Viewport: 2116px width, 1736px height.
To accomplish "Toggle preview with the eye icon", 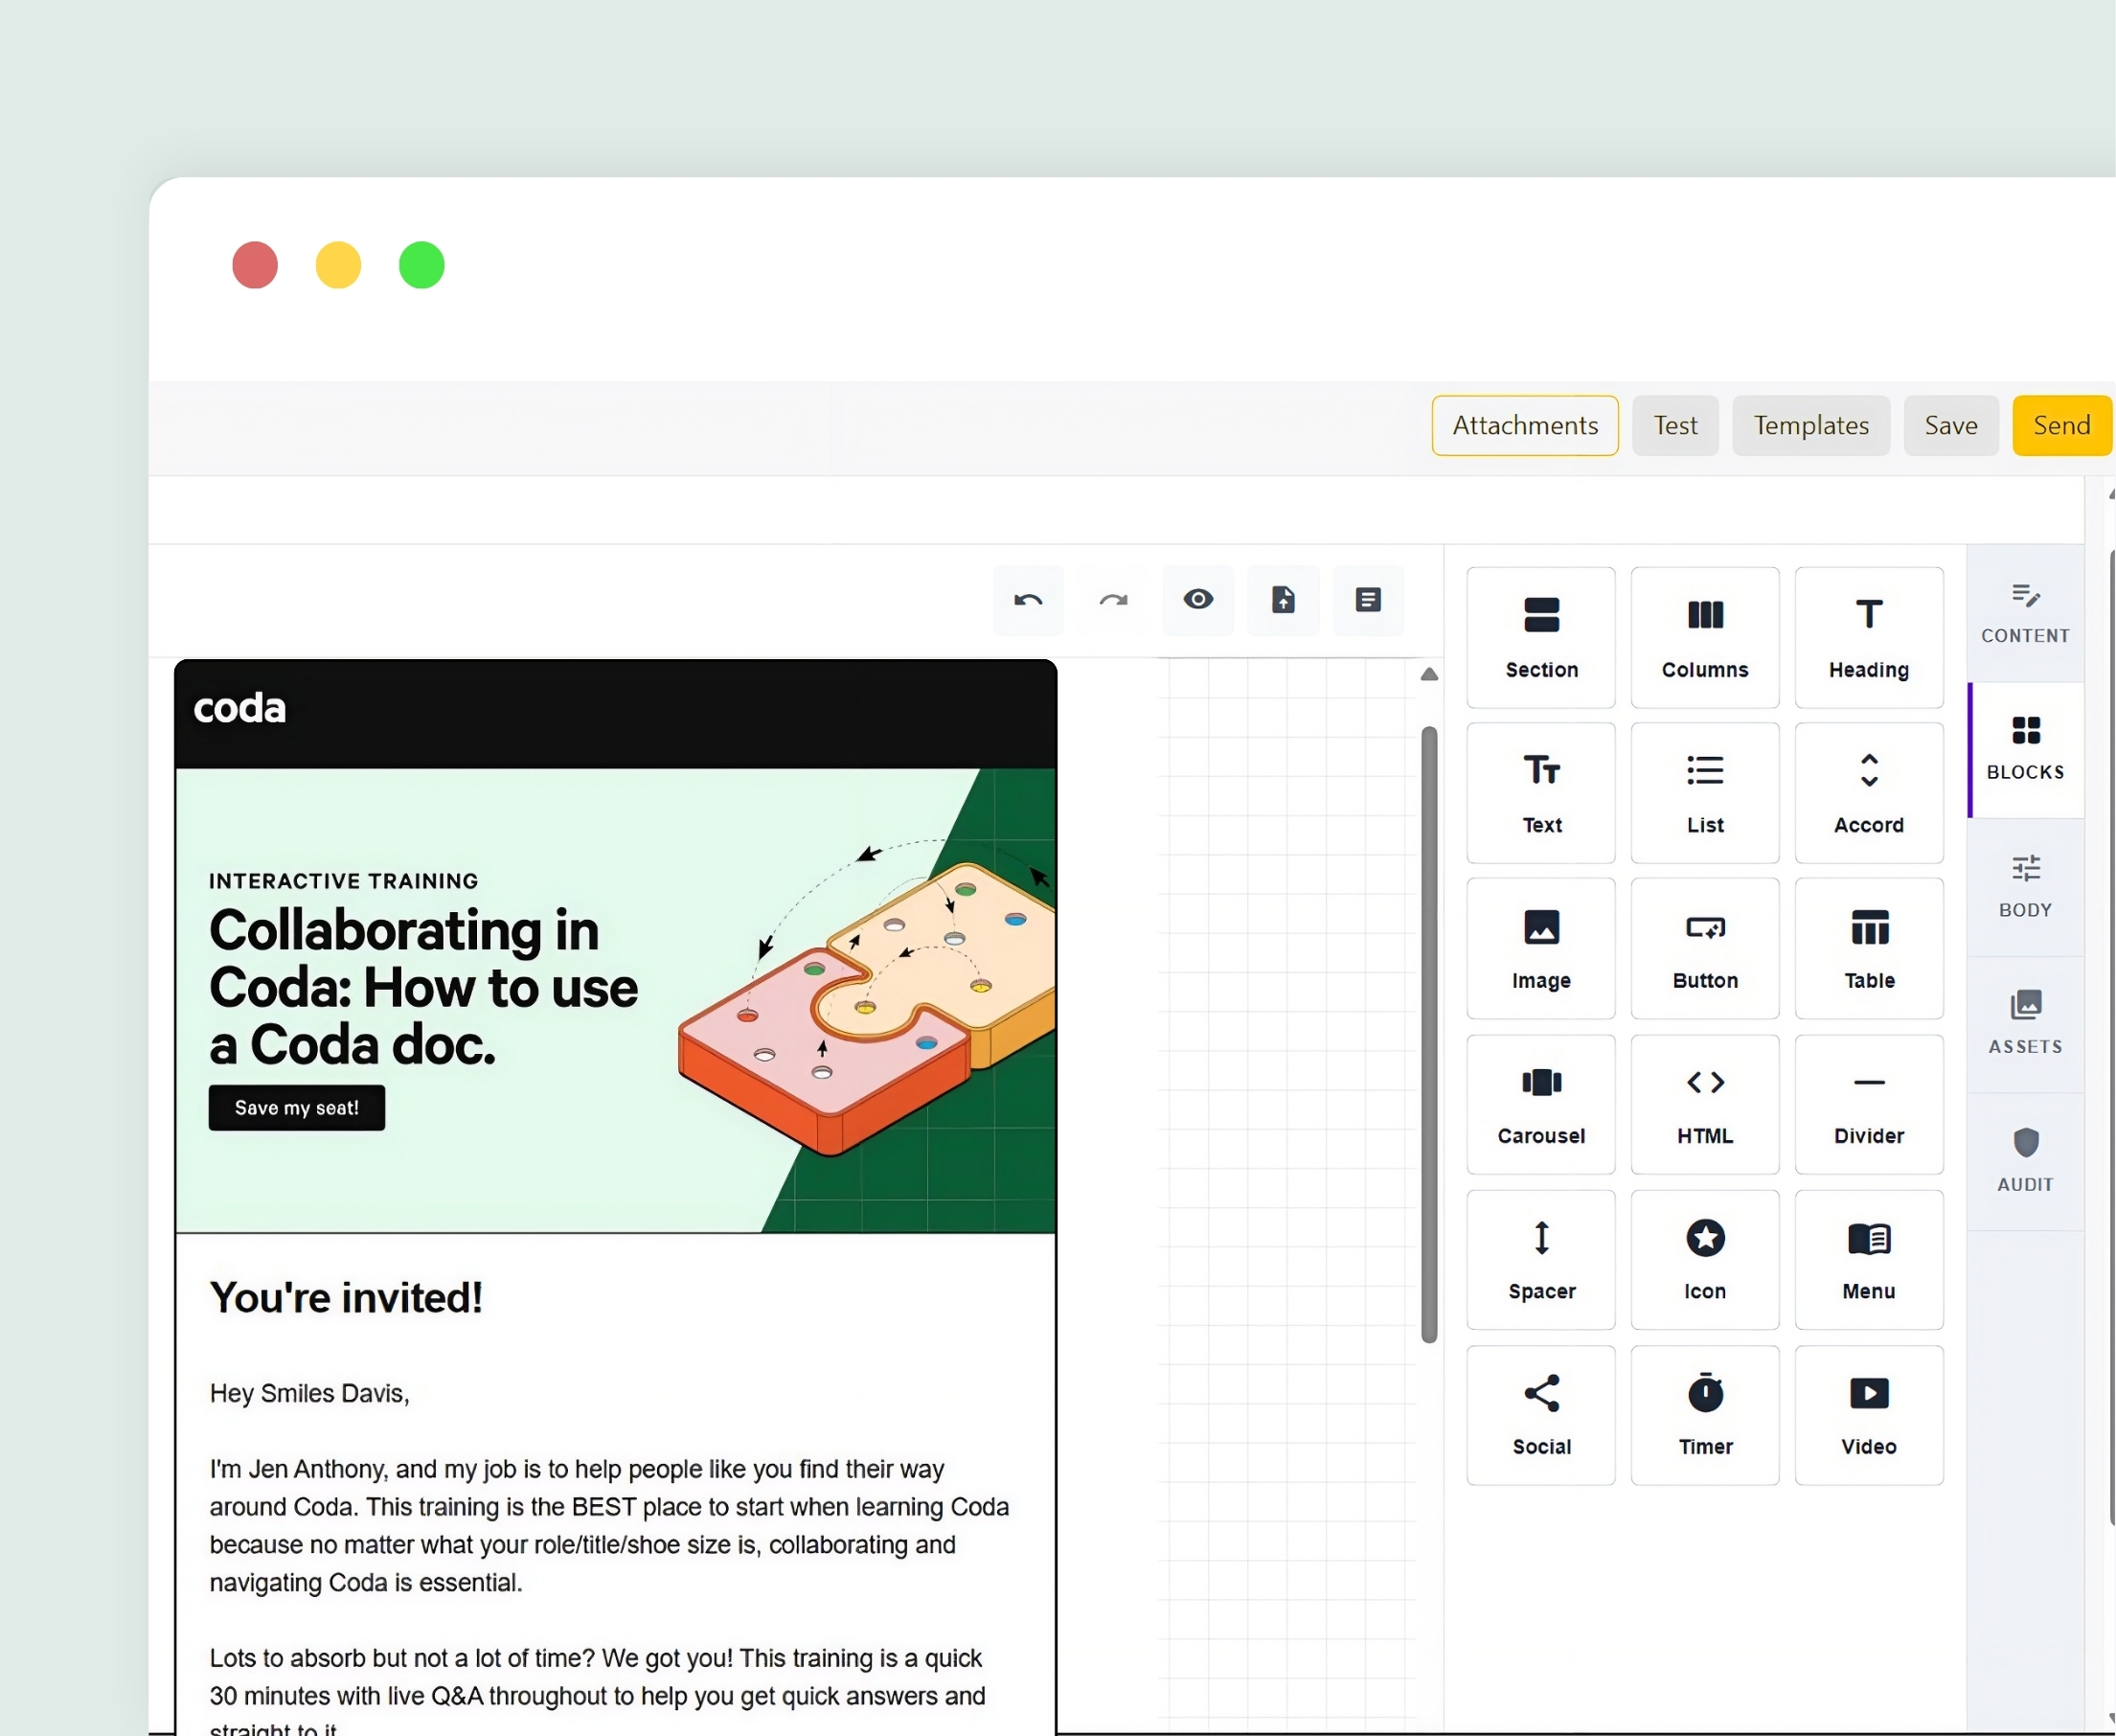I will pyautogui.click(x=1198, y=600).
